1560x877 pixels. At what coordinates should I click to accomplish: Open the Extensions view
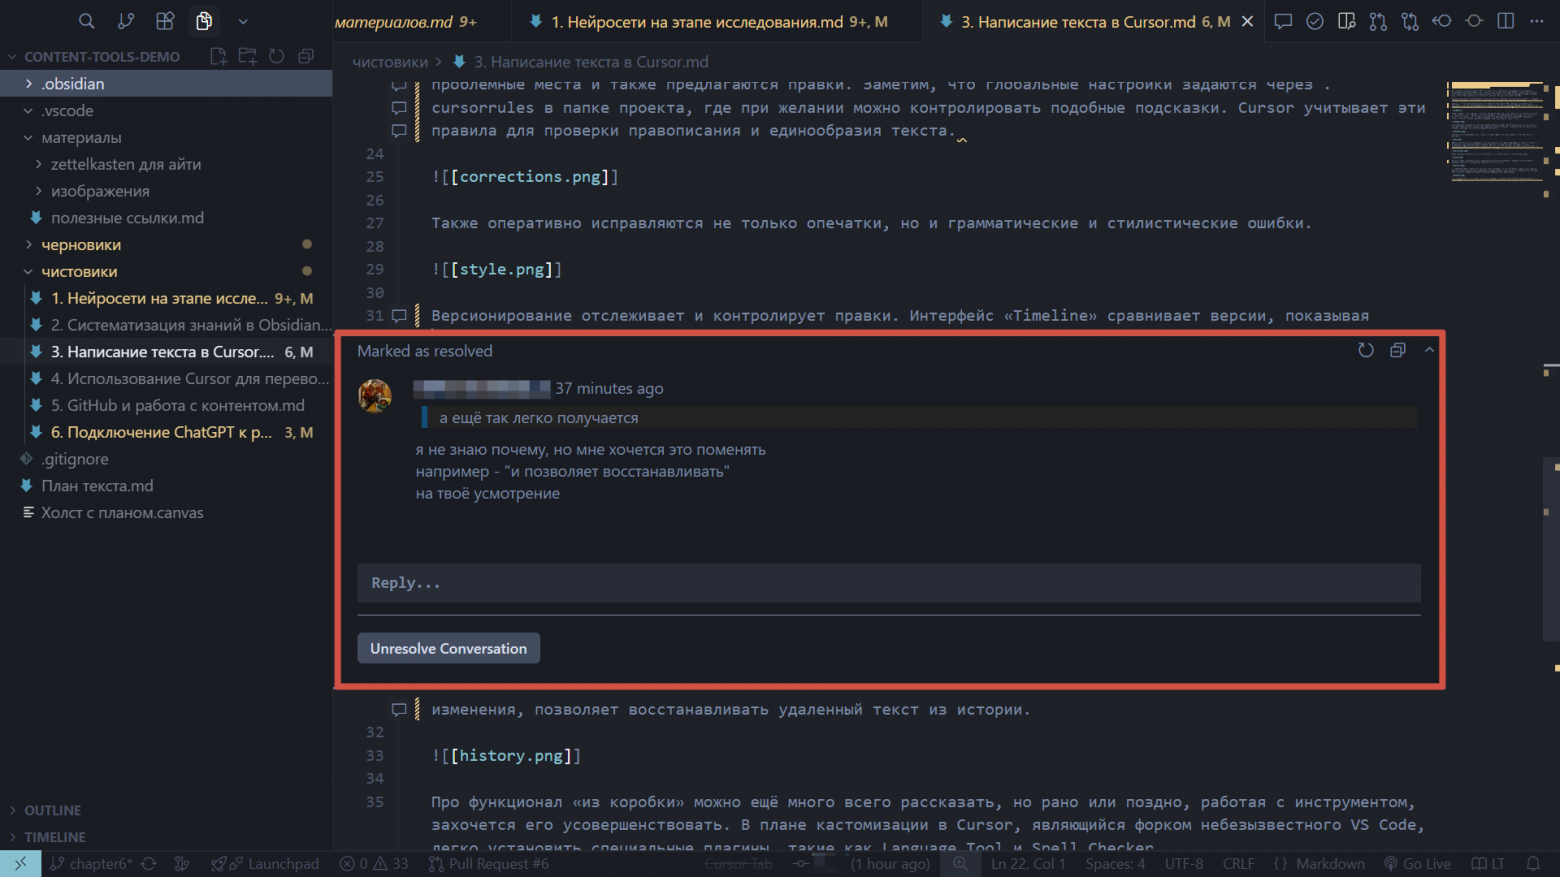tap(165, 21)
